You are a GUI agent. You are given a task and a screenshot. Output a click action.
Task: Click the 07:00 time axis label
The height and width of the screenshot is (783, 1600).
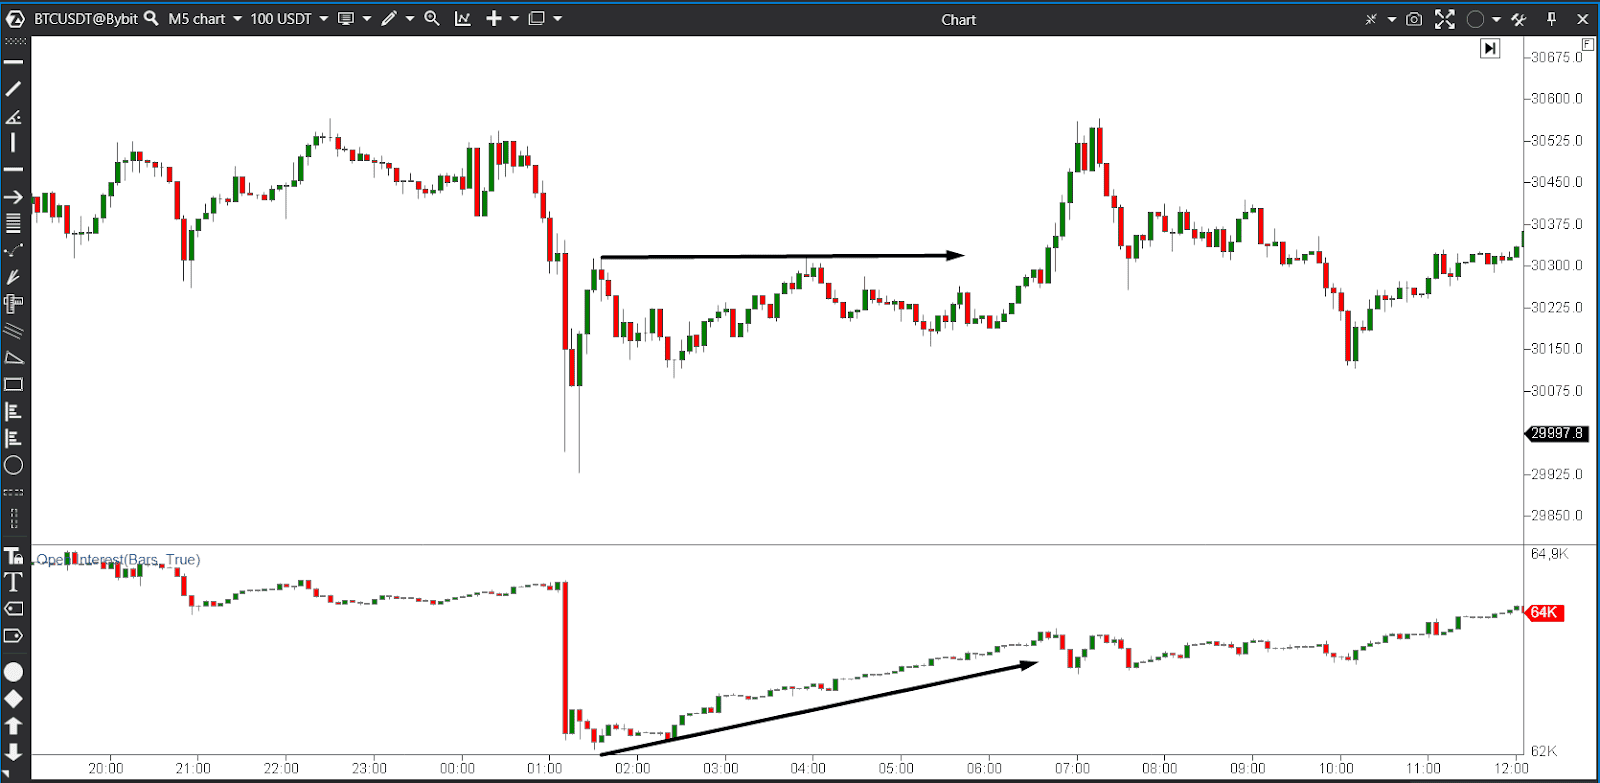click(x=1072, y=768)
